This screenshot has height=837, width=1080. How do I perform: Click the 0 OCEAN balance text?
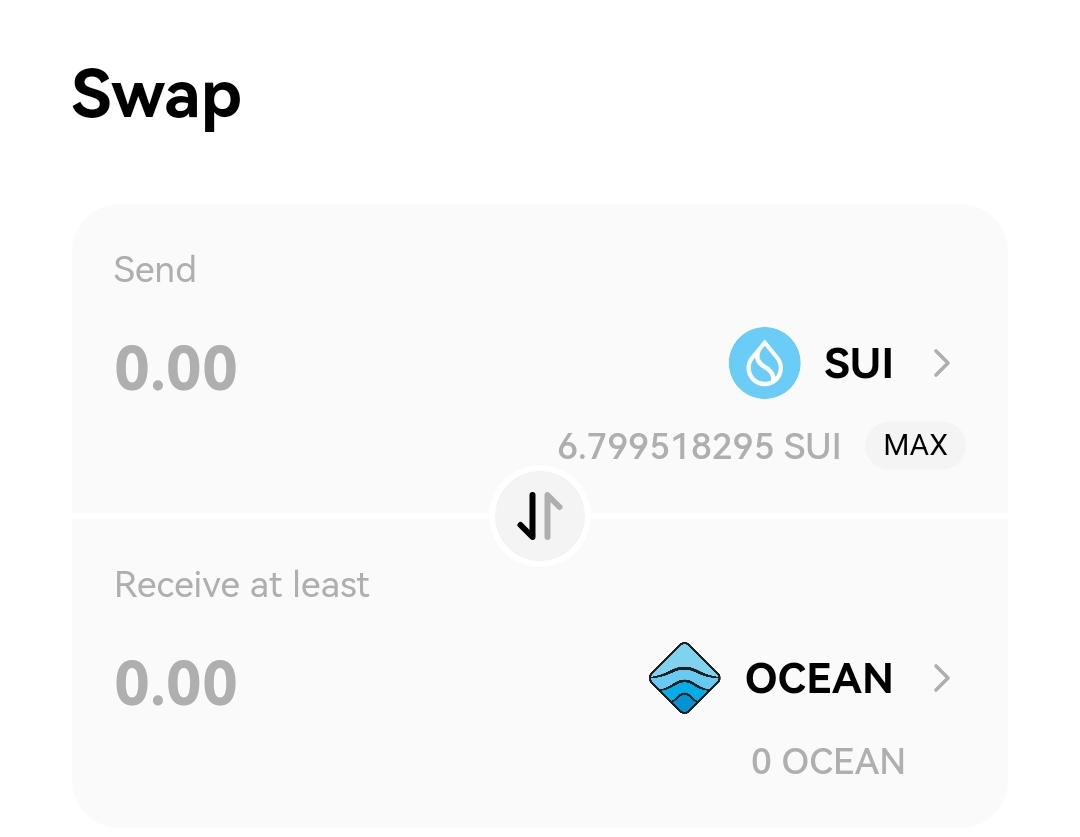click(x=828, y=761)
